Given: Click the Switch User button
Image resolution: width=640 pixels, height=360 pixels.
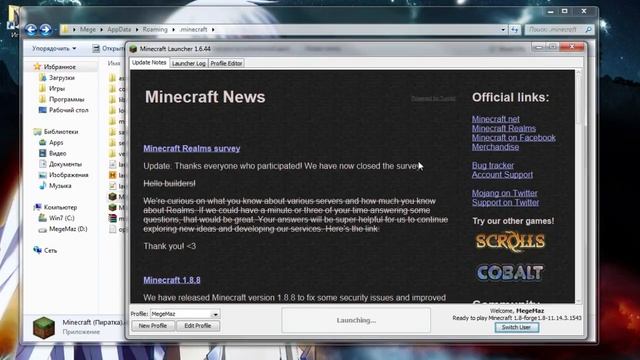Looking at the screenshot, I should [516, 327].
